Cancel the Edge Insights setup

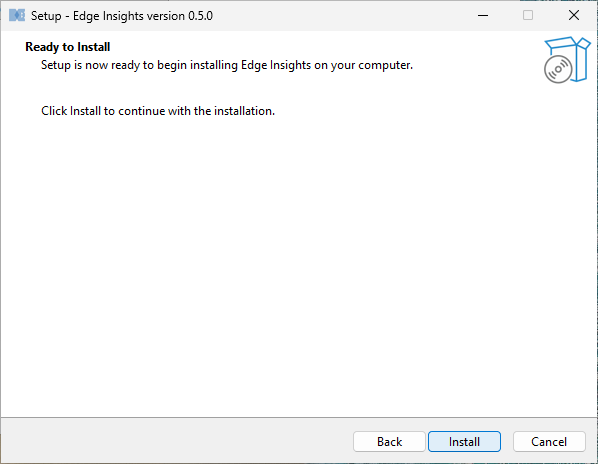pyautogui.click(x=549, y=442)
